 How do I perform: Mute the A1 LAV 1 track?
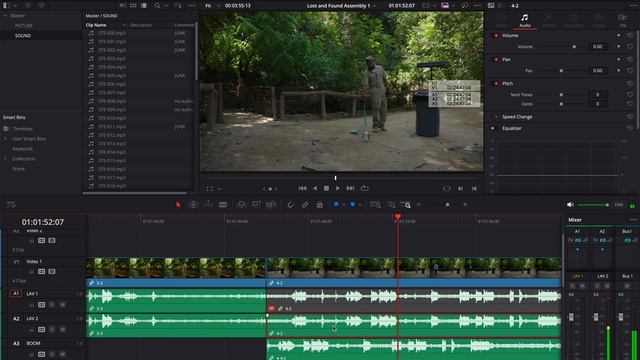[62, 304]
